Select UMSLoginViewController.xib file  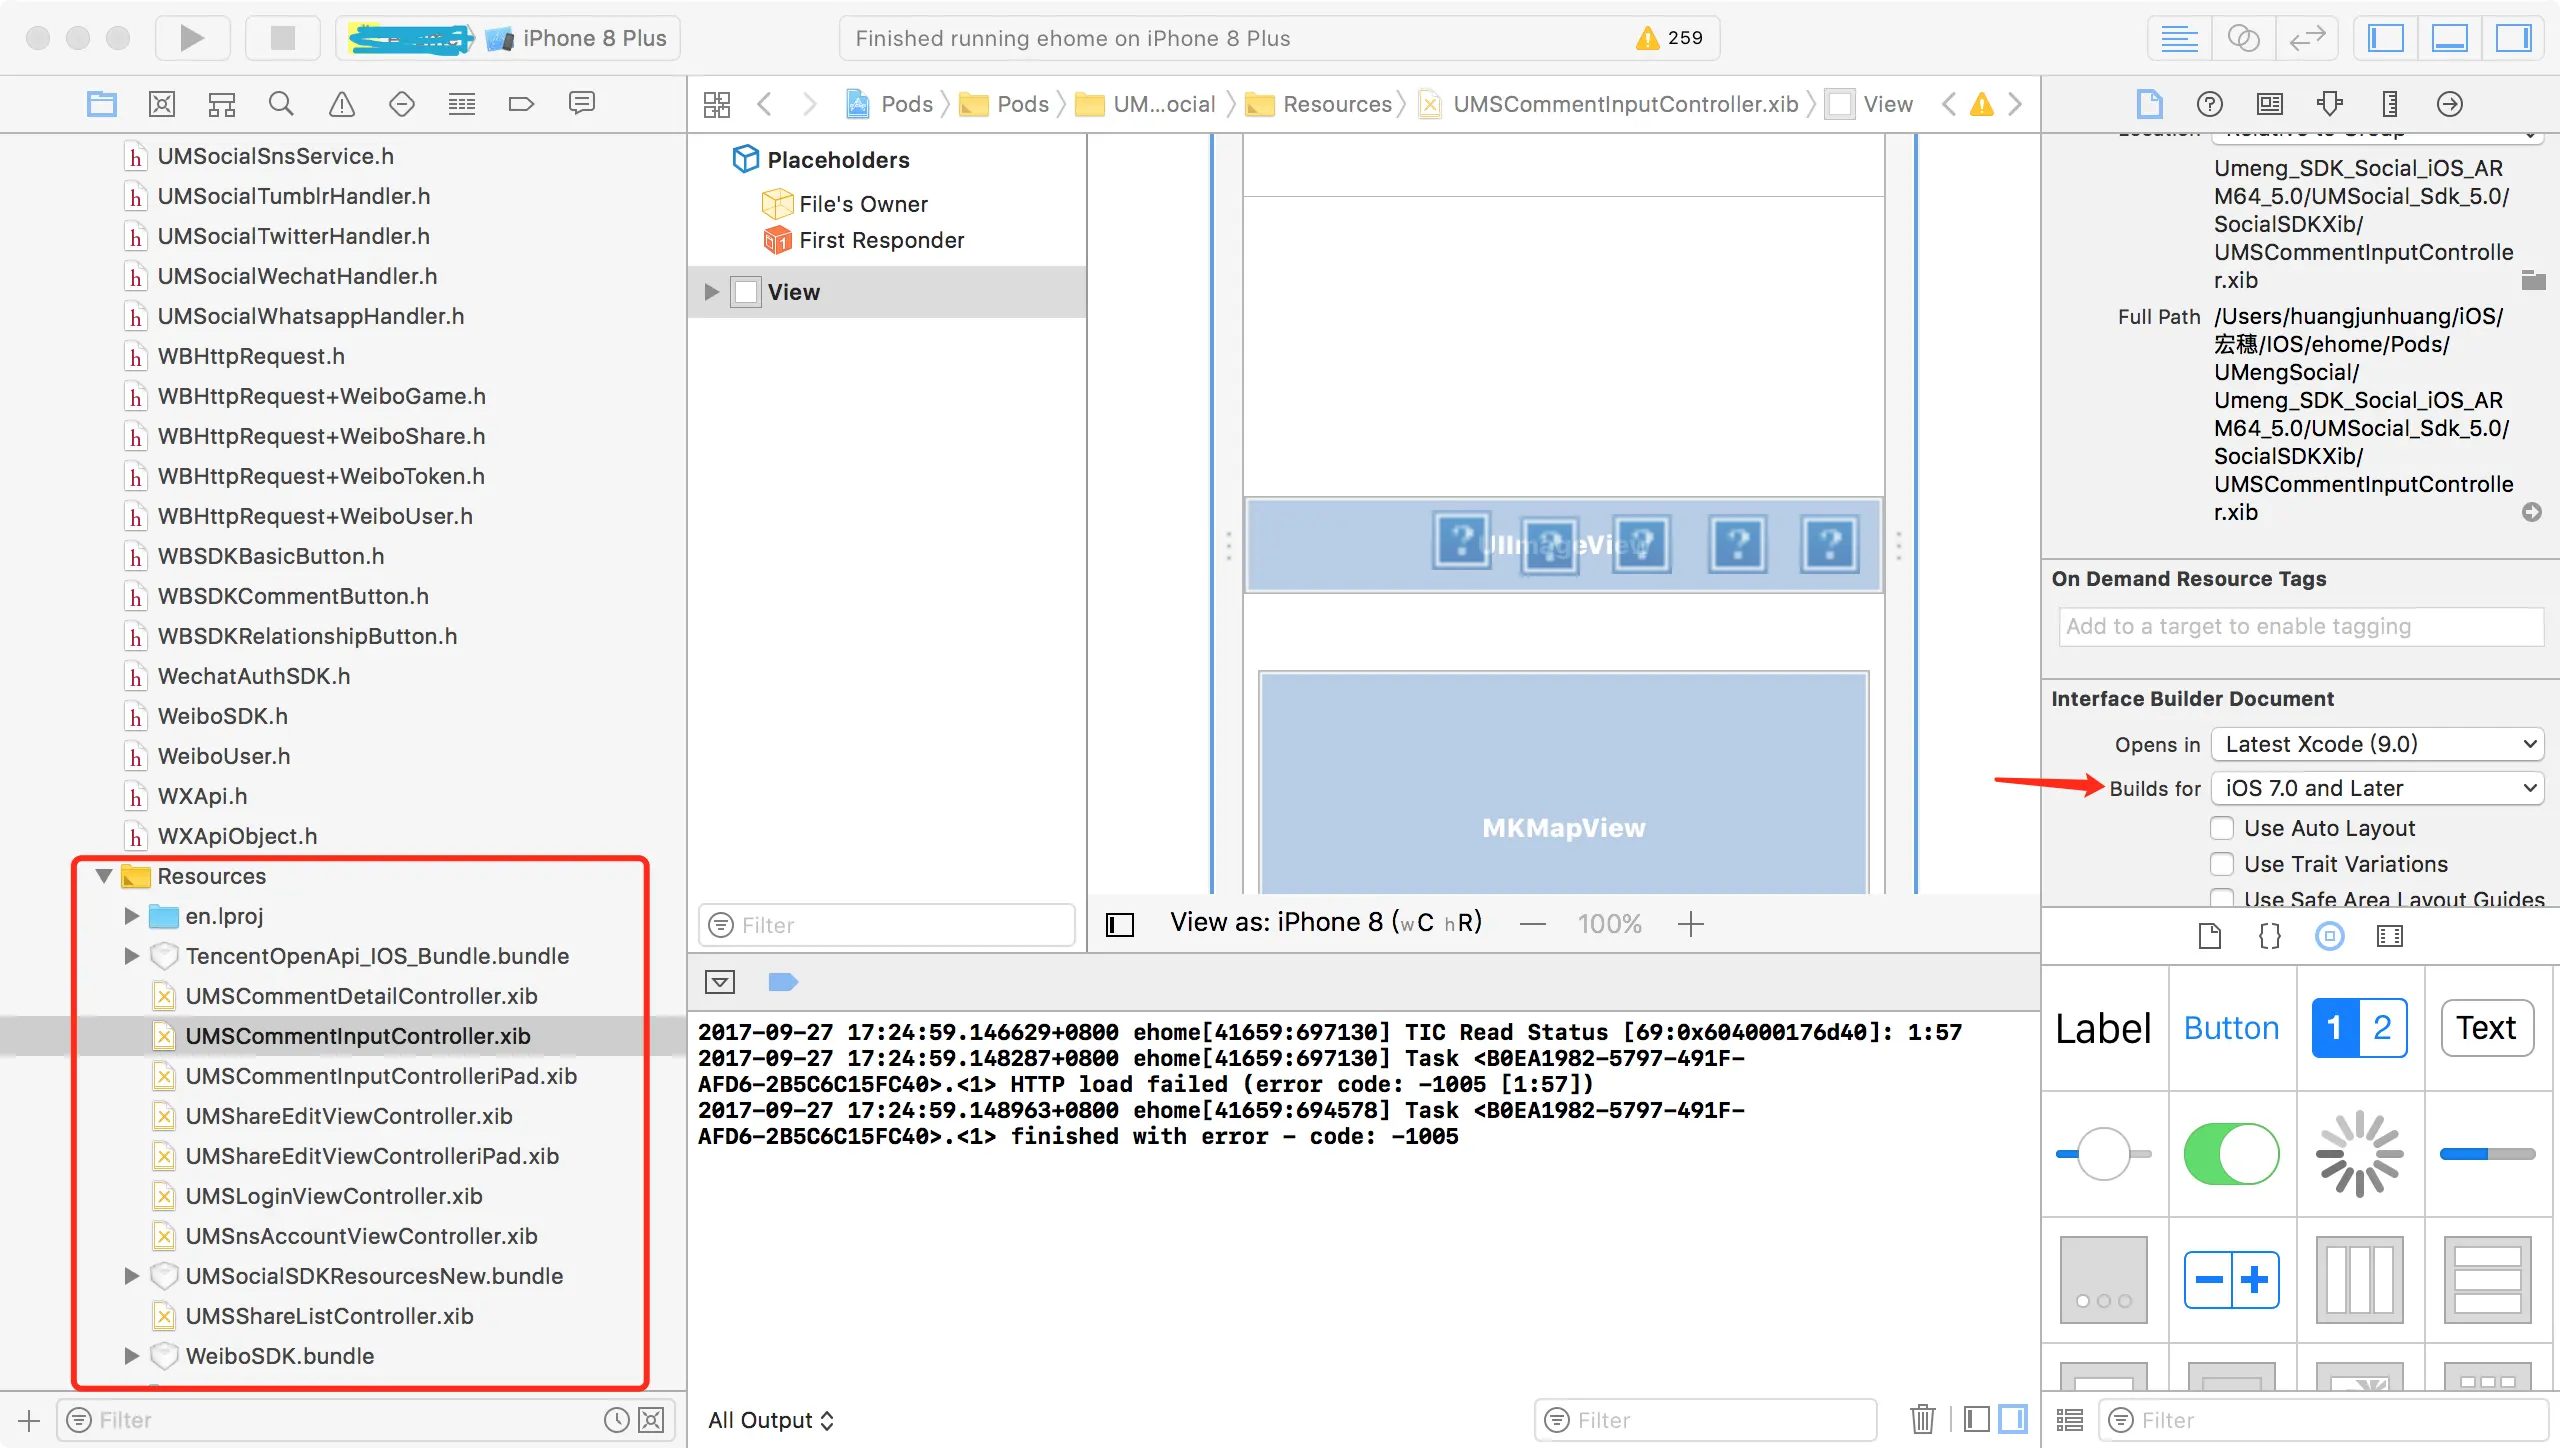pyautogui.click(x=333, y=1196)
